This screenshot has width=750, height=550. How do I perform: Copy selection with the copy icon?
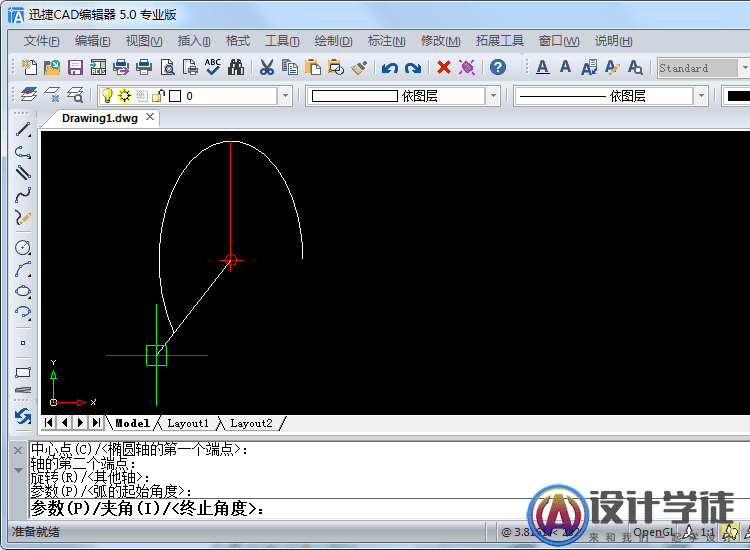[289, 67]
